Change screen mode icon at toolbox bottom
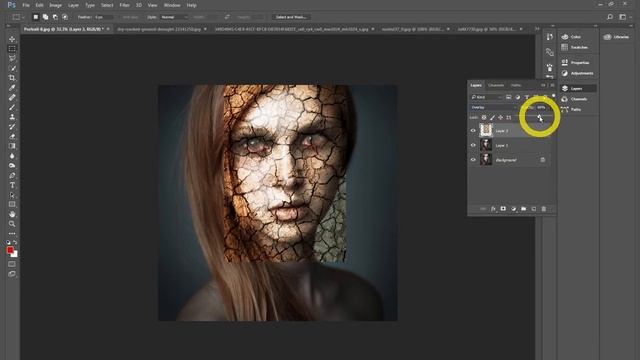640x360 pixels. tap(12, 274)
